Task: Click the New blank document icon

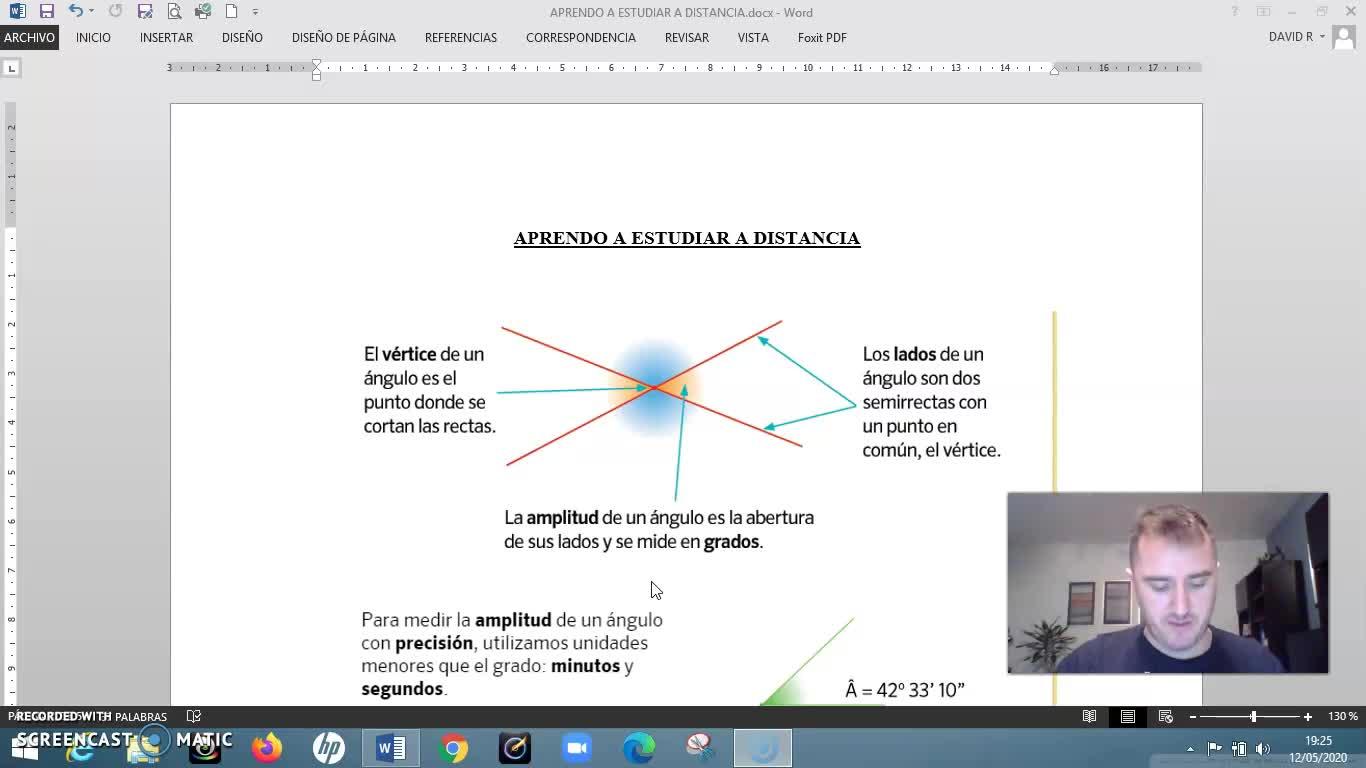Action: click(x=232, y=12)
